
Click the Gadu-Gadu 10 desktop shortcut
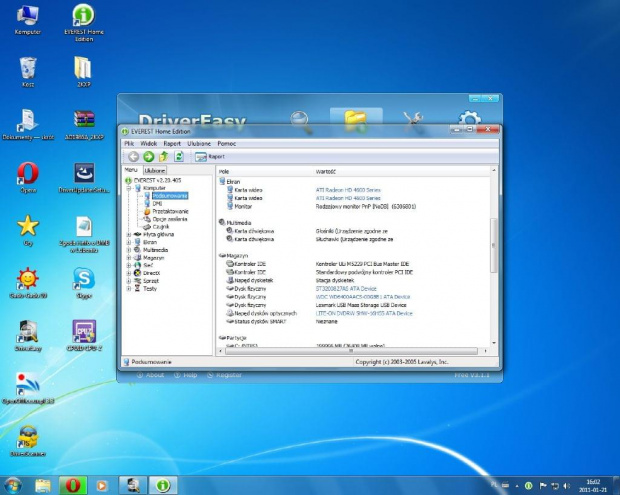point(28,283)
